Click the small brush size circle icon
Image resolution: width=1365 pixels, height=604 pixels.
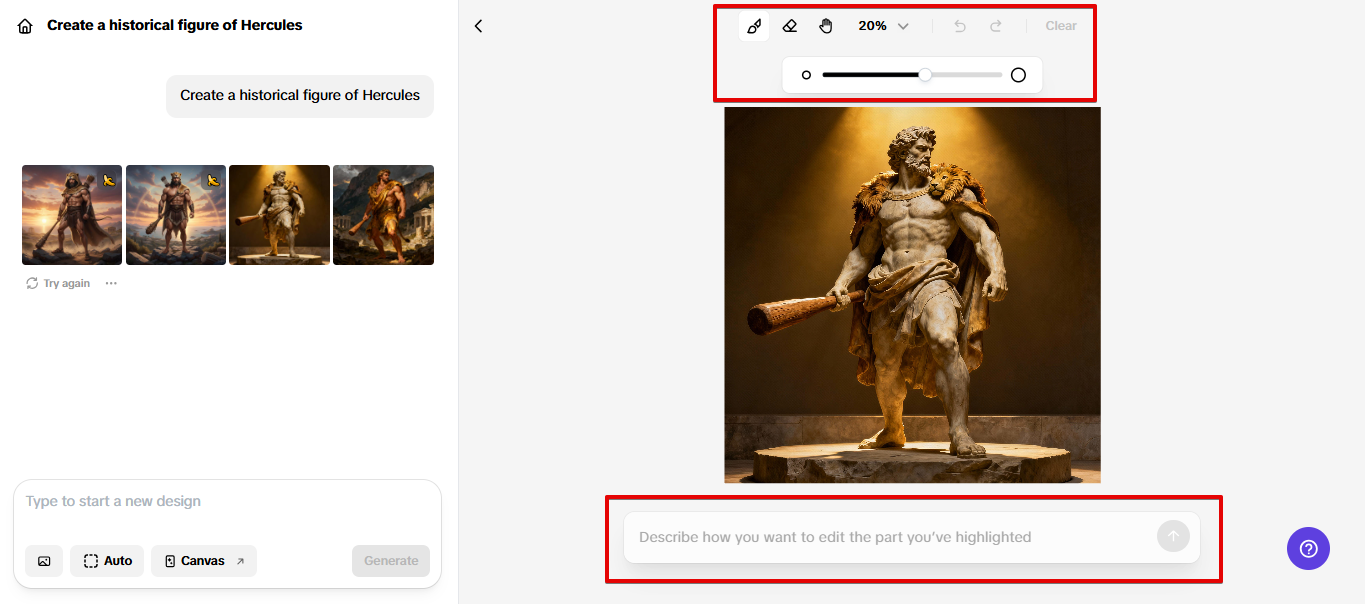(x=806, y=75)
